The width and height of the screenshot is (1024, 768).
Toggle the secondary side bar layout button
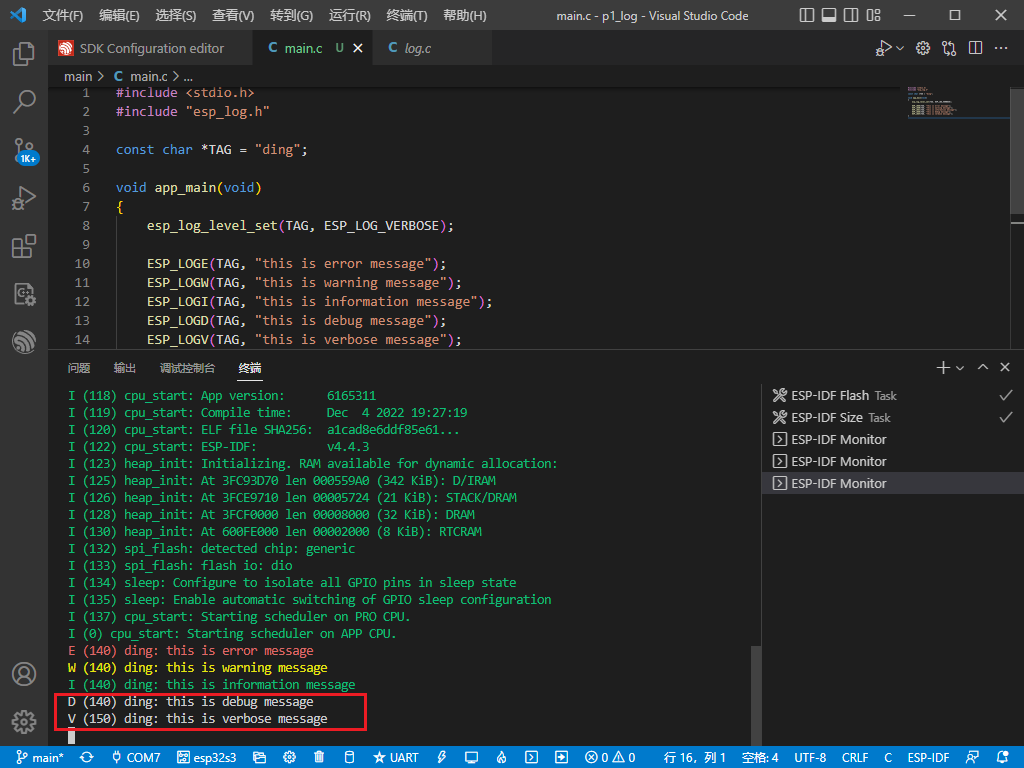point(851,16)
